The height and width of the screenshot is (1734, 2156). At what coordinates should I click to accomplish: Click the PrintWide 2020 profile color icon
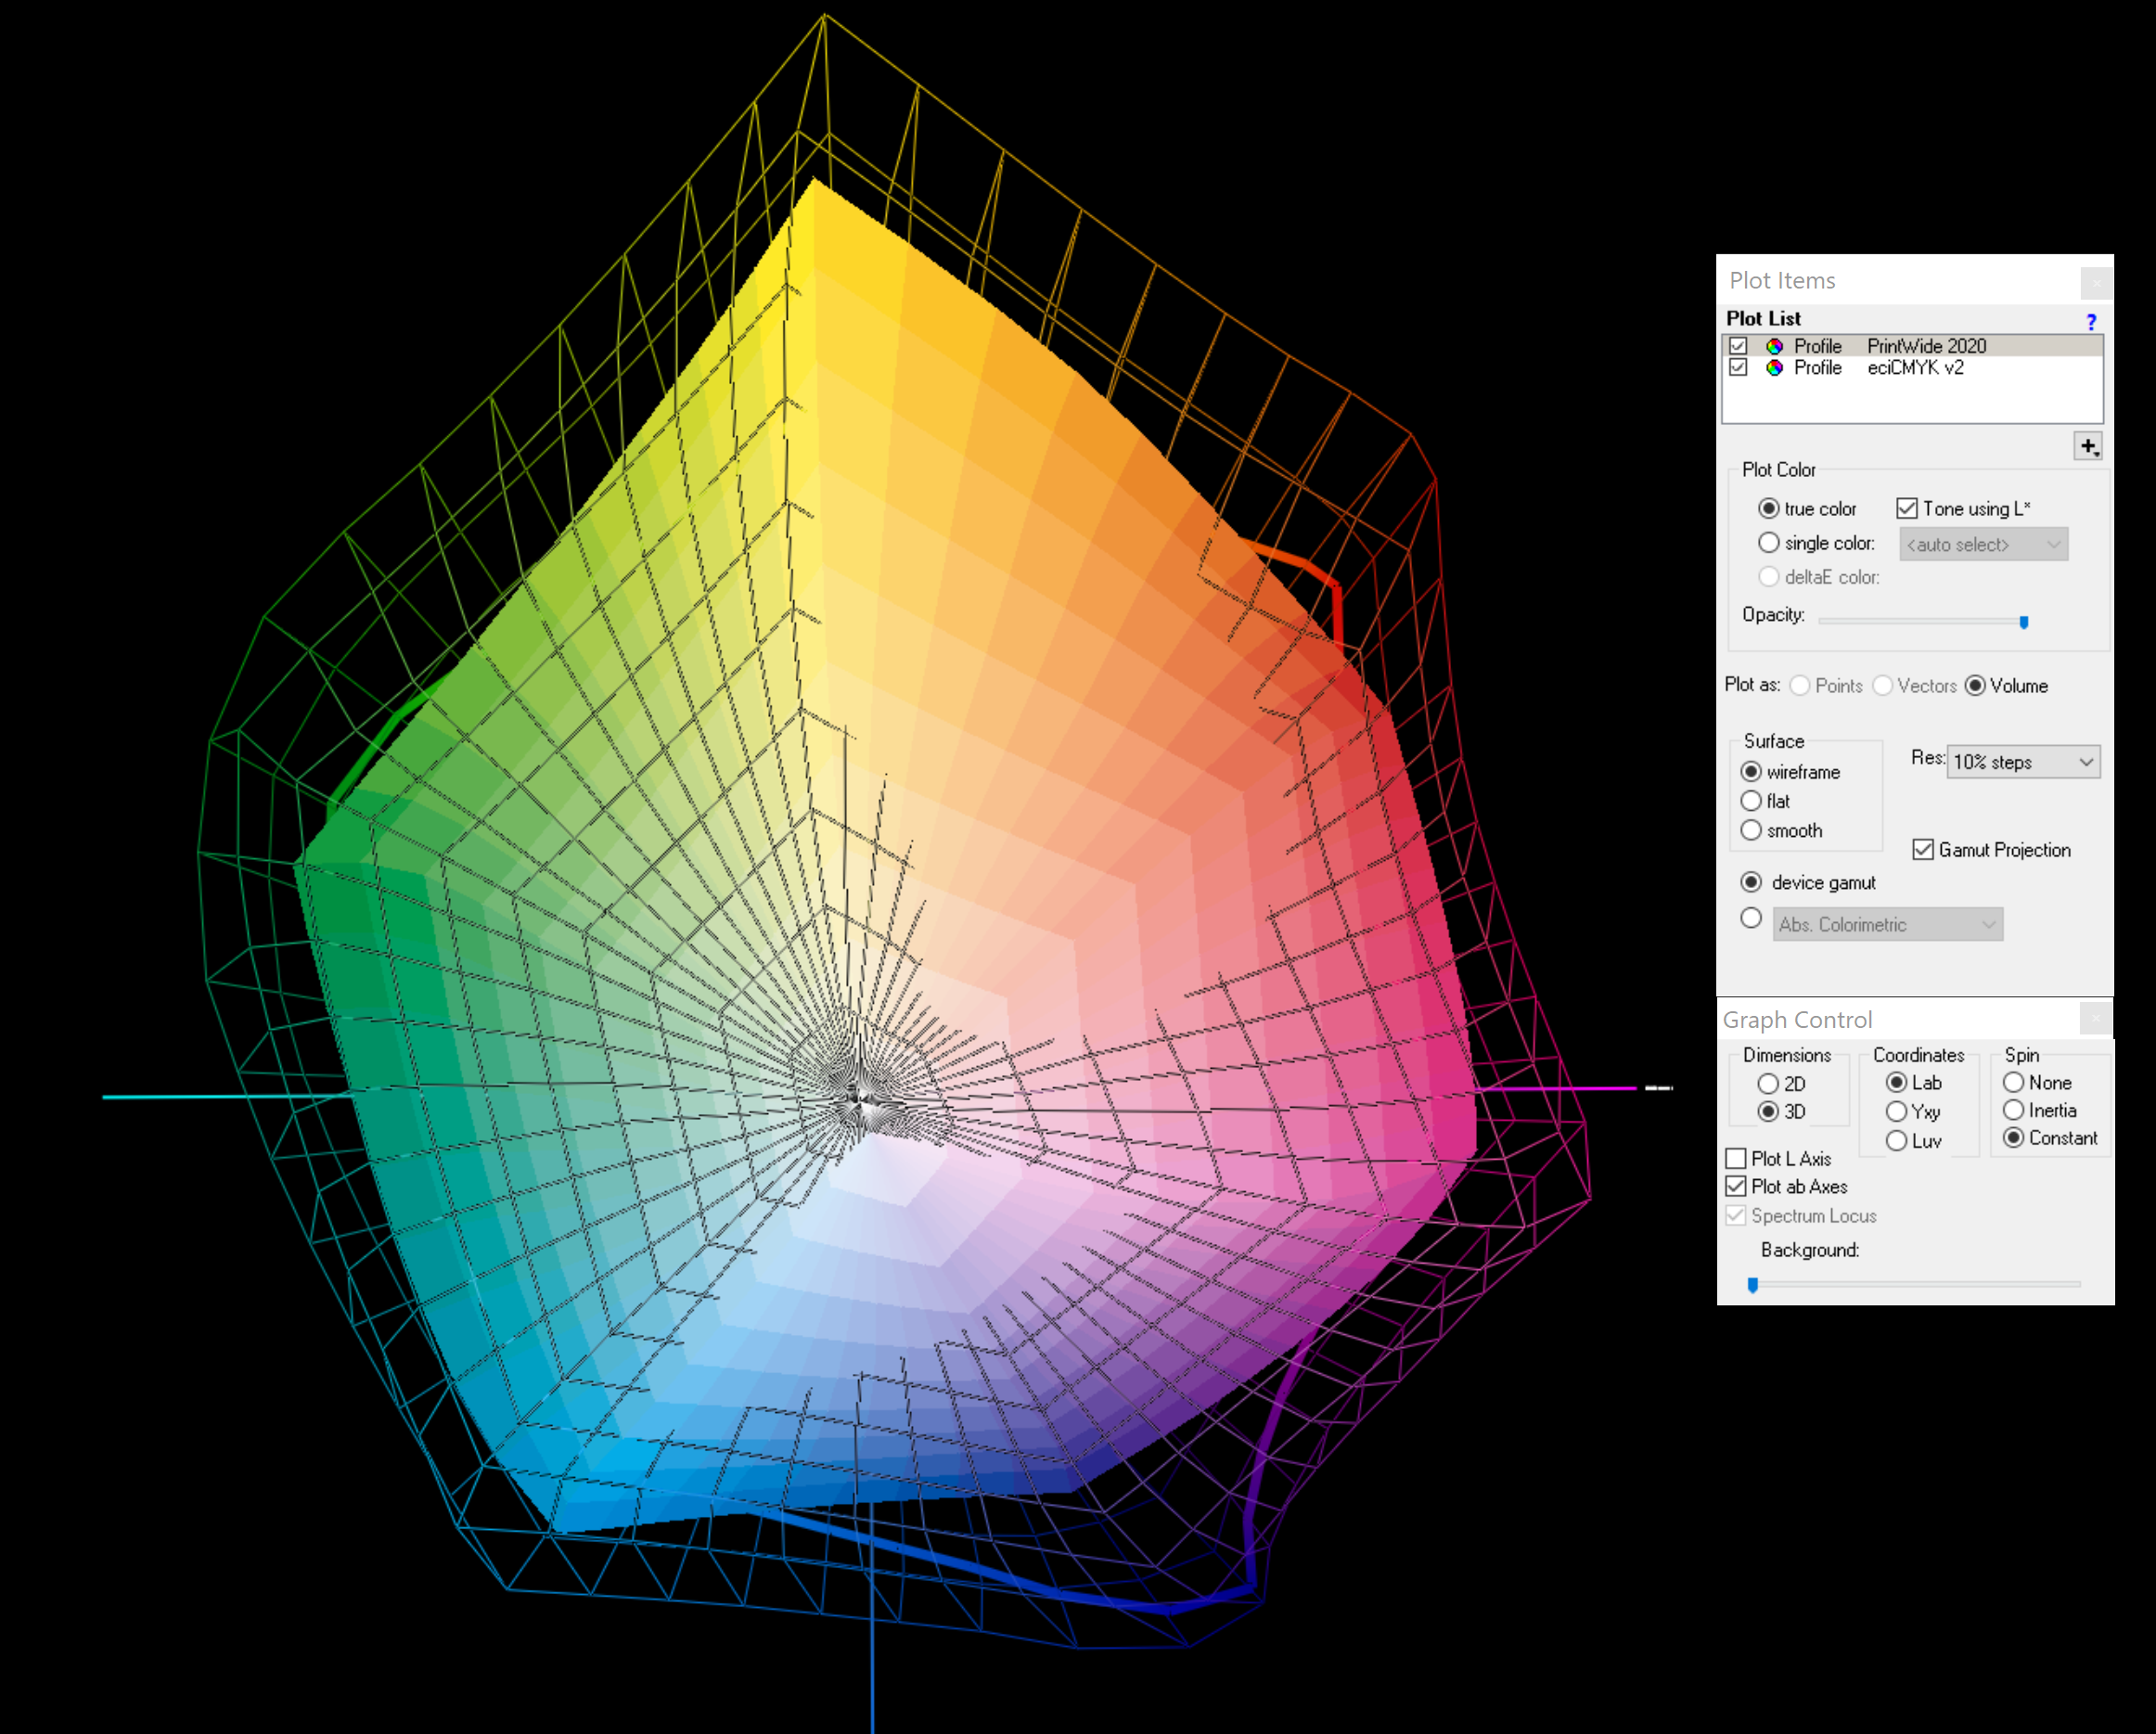pyautogui.click(x=1774, y=346)
